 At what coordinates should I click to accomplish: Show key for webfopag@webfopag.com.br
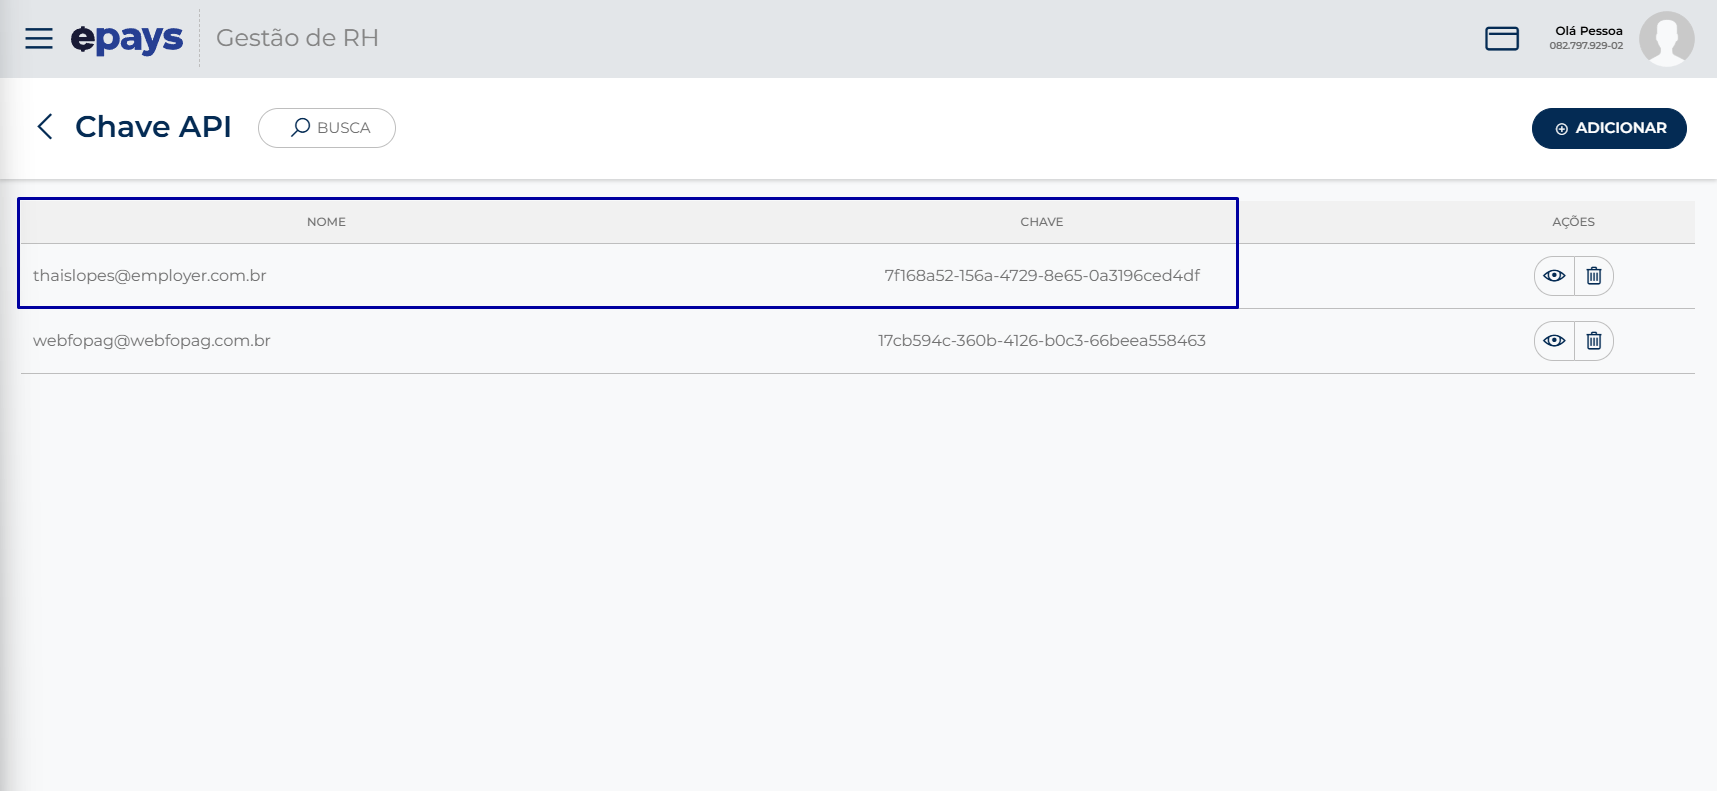(1554, 341)
